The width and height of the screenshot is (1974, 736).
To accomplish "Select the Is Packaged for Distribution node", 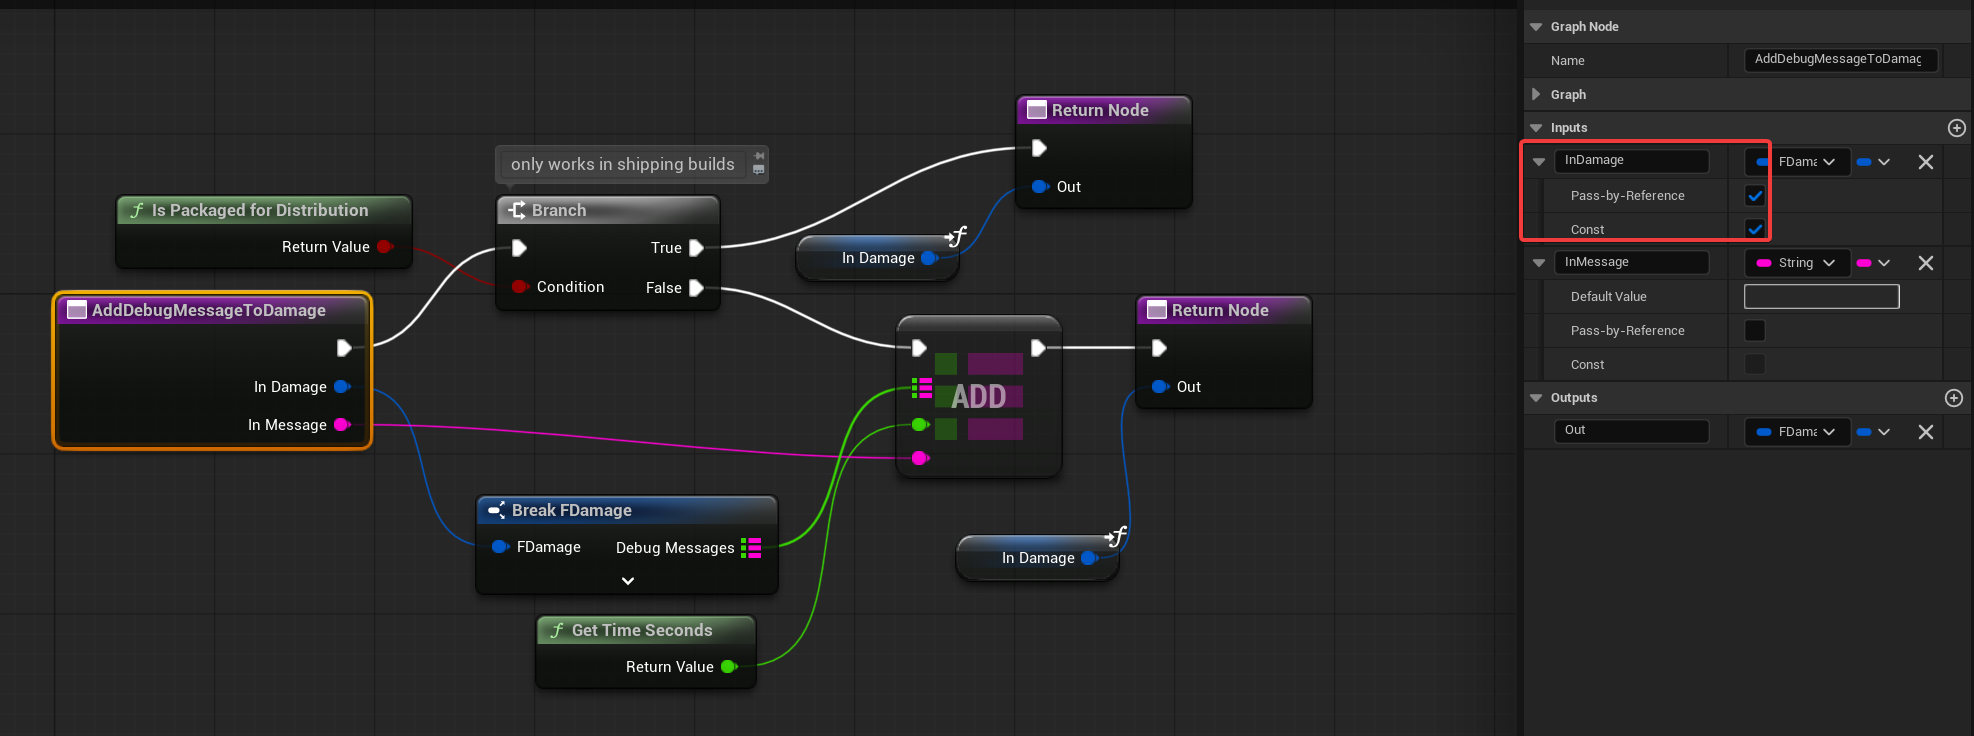I will pyautogui.click(x=260, y=210).
